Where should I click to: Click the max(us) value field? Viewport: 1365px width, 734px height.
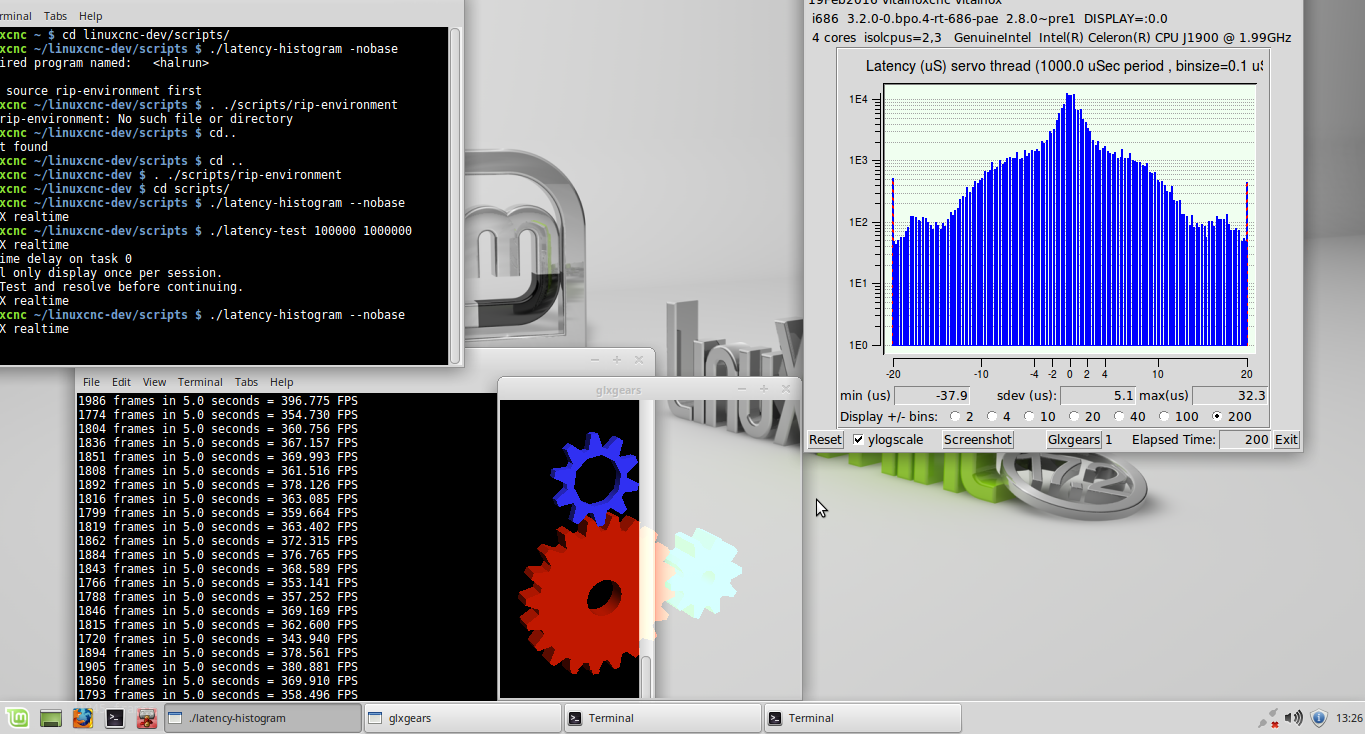pos(1230,396)
